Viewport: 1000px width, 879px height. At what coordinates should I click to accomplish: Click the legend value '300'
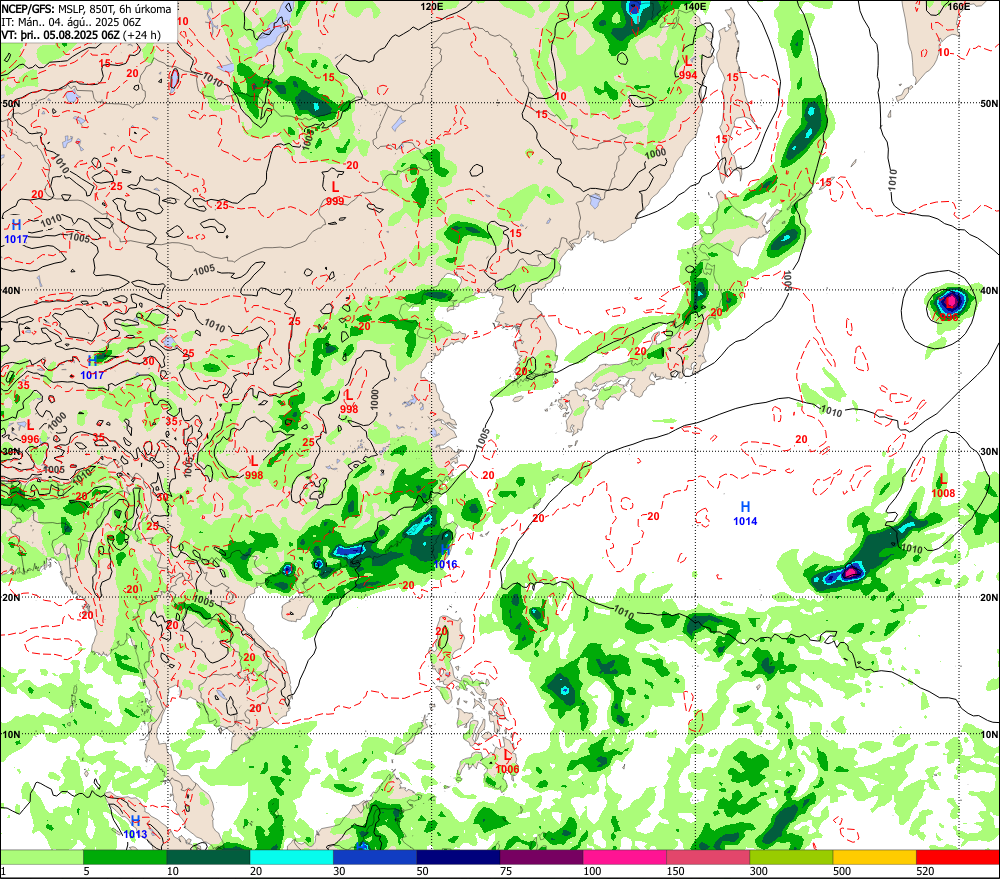[759, 871]
